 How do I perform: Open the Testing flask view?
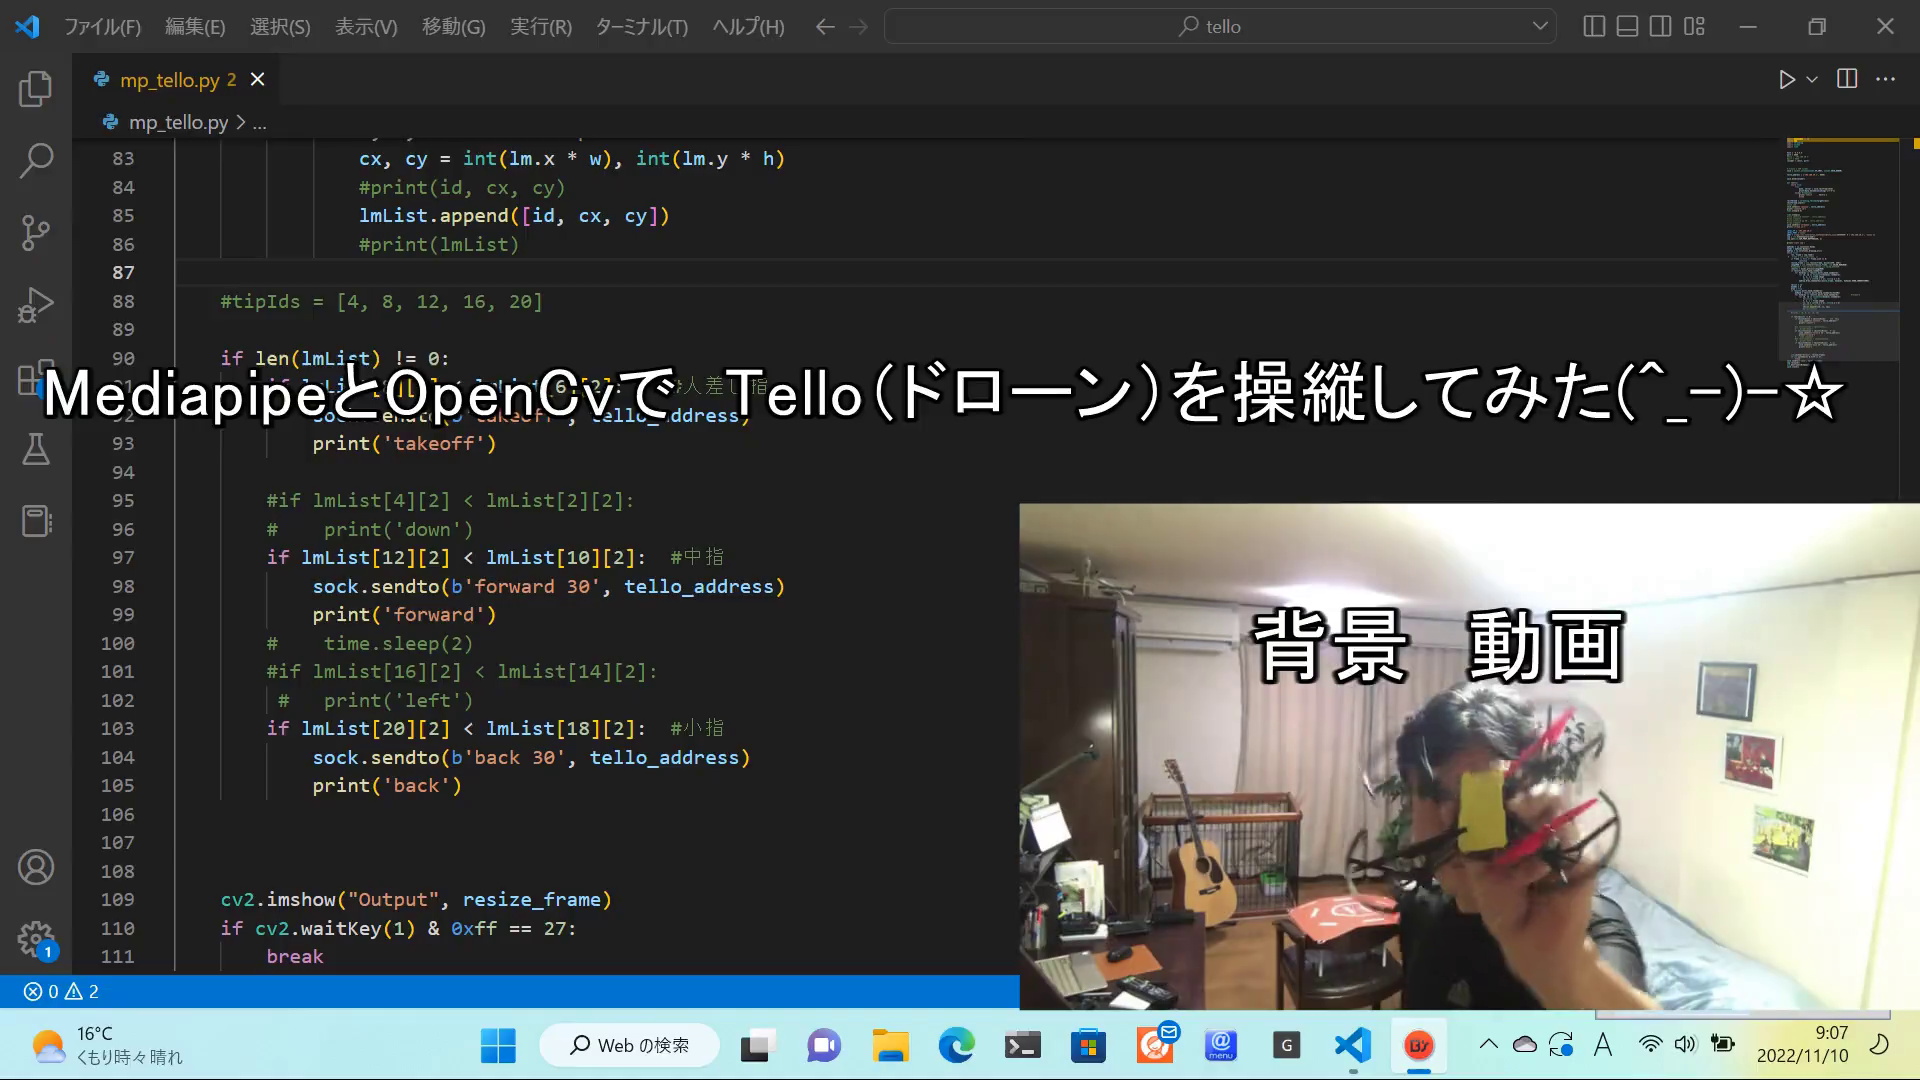(36, 449)
